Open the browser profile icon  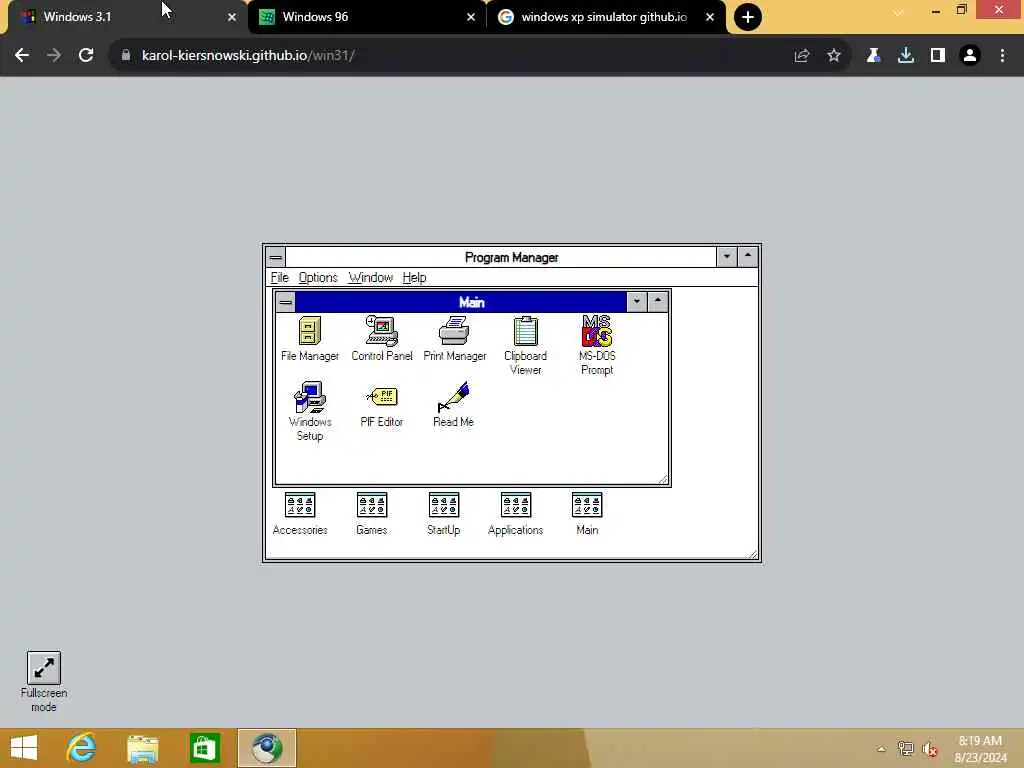coord(970,56)
